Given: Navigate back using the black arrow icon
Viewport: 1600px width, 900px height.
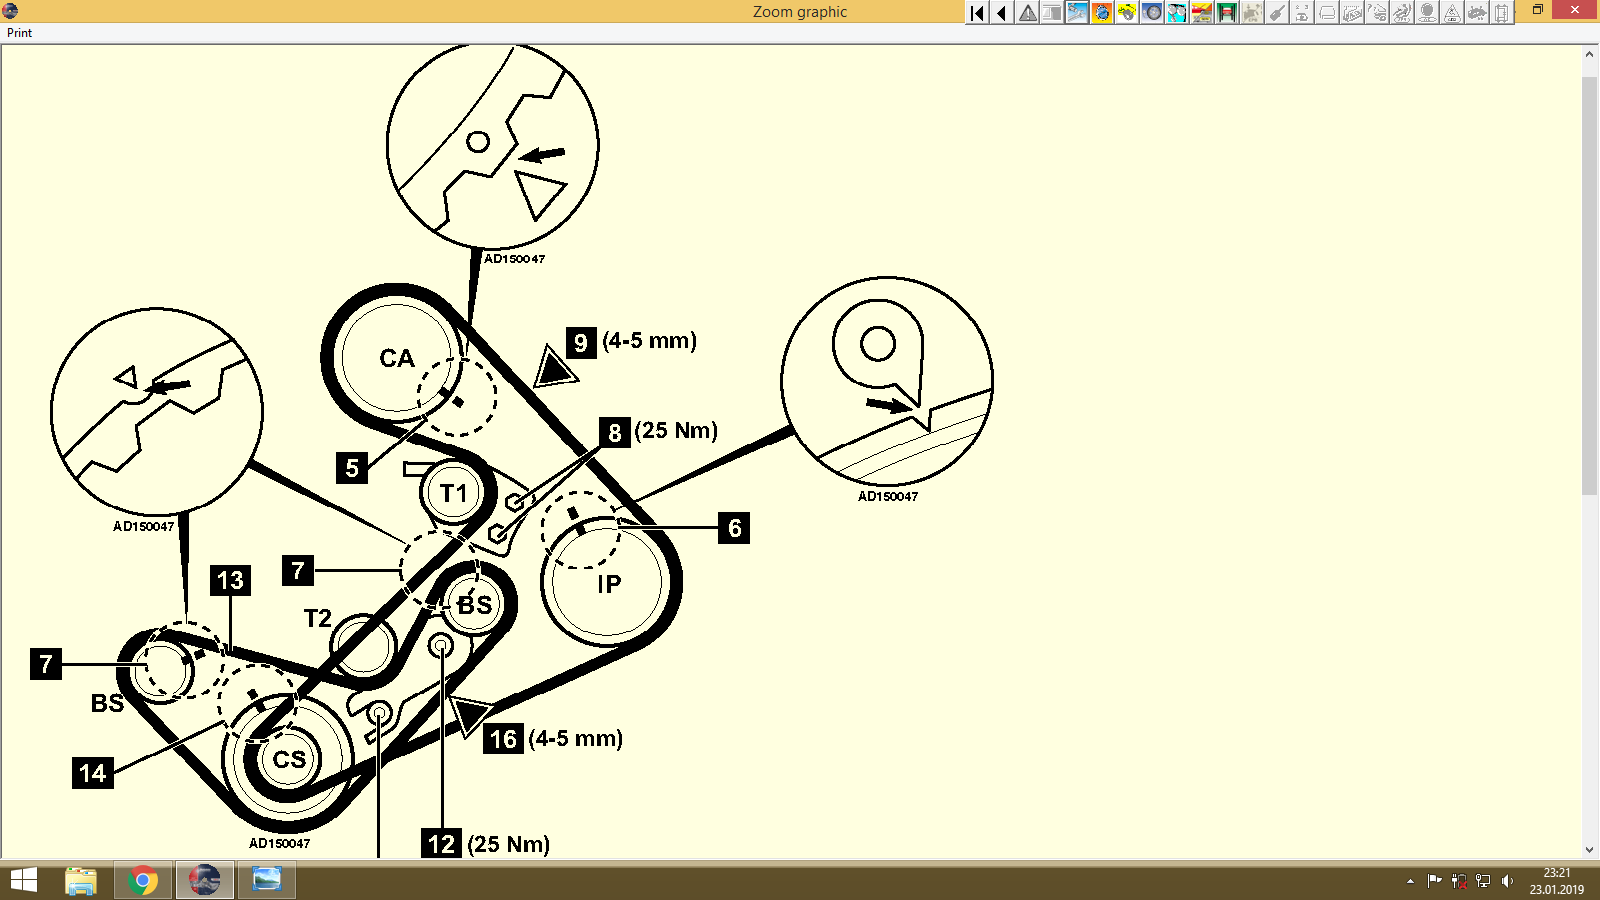Looking at the screenshot, I should (1002, 13).
